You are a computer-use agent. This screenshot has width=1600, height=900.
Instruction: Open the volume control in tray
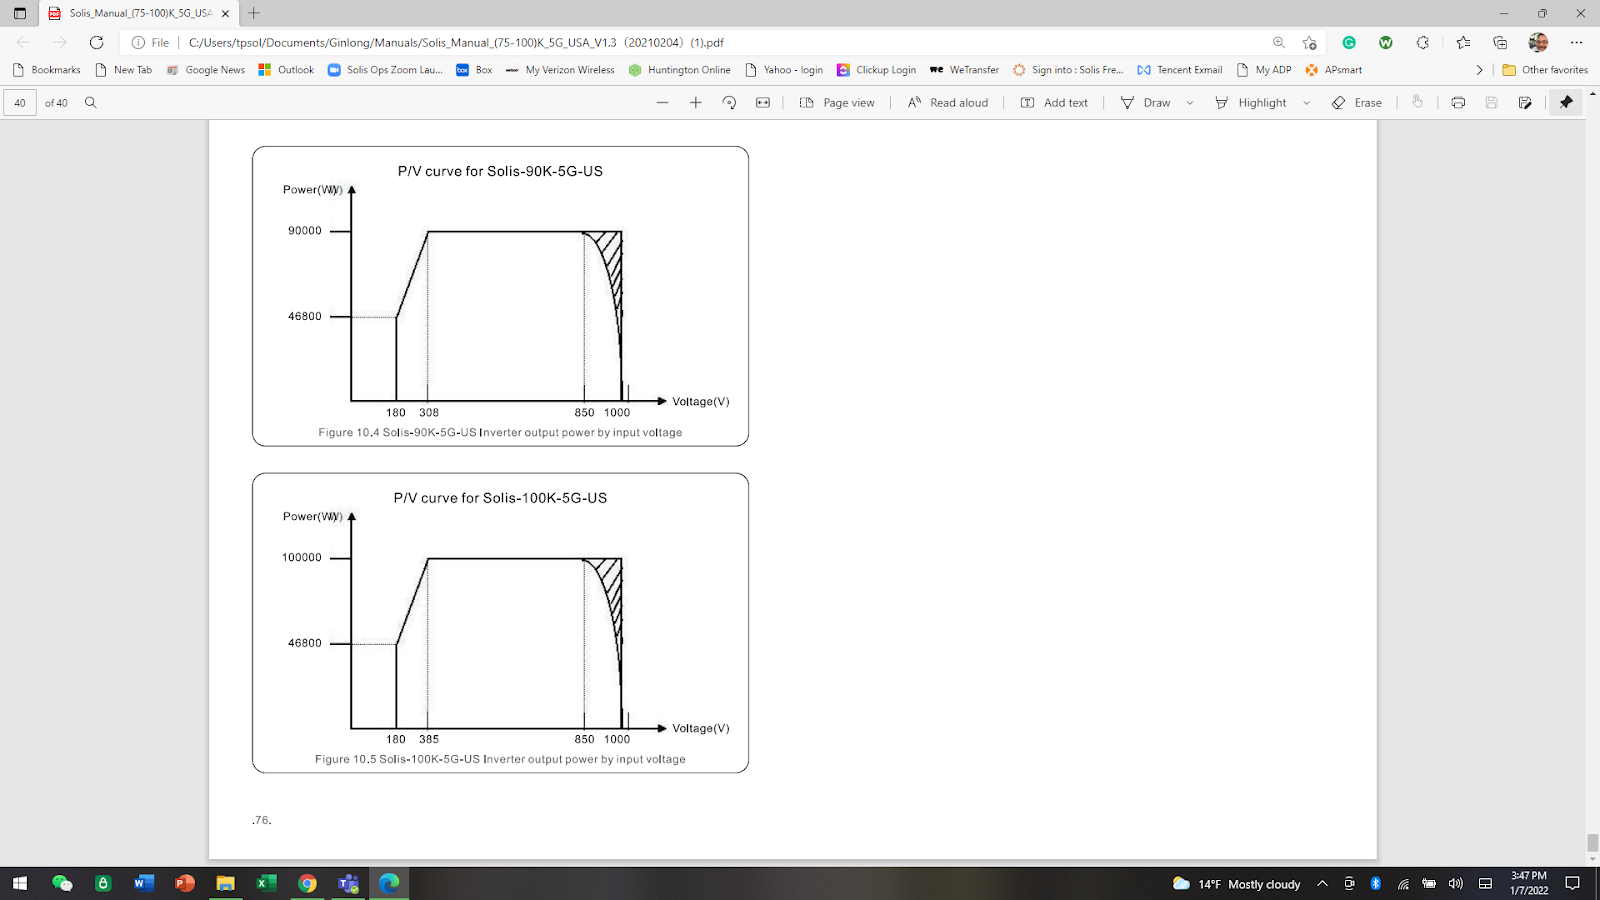pyautogui.click(x=1456, y=884)
